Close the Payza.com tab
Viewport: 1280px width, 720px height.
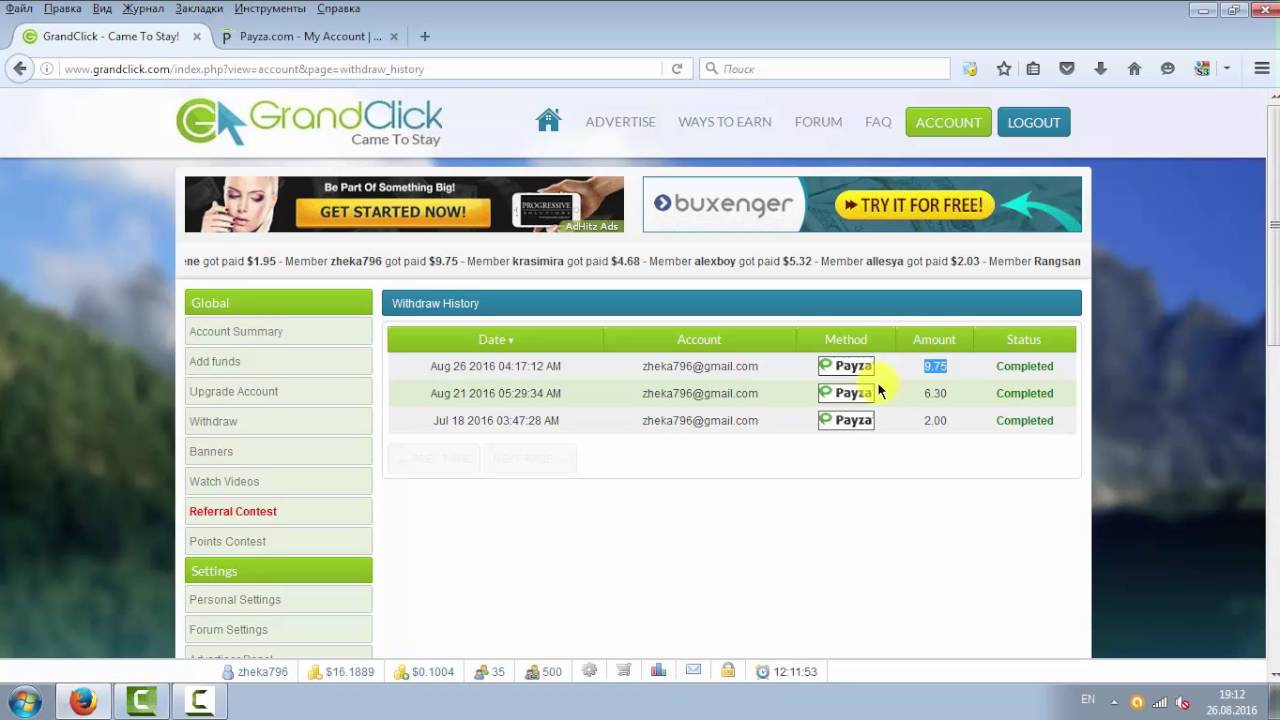click(x=394, y=36)
